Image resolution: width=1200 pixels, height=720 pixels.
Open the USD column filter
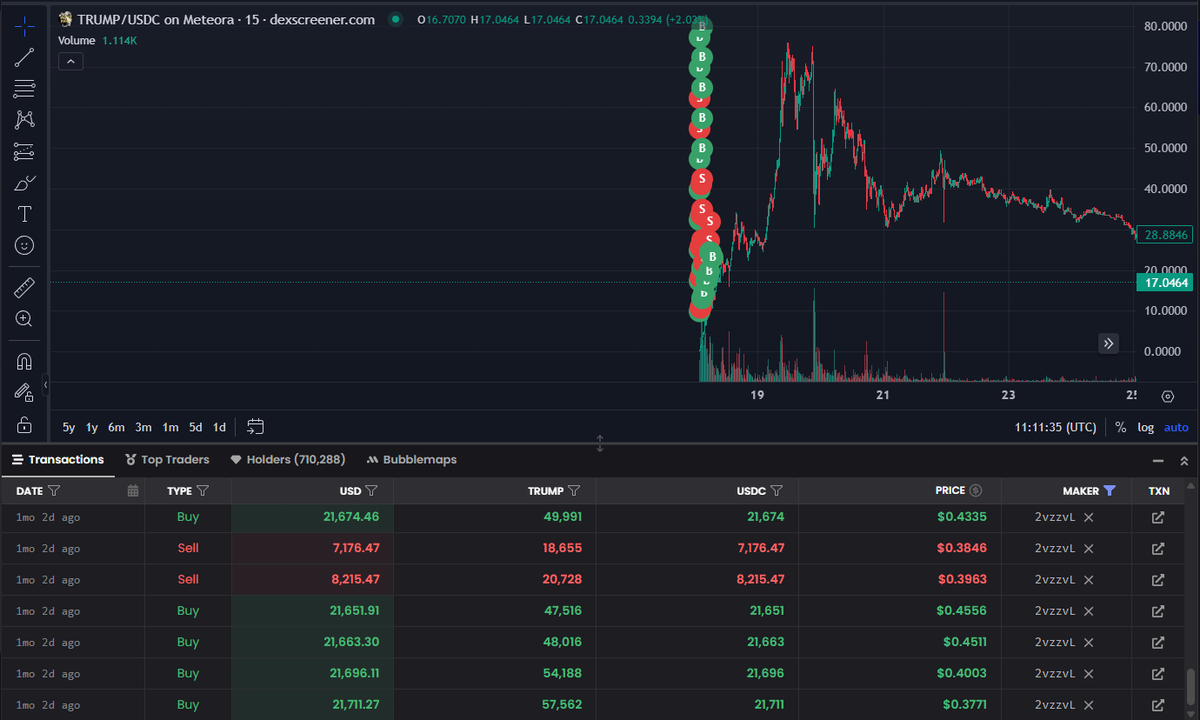372,491
